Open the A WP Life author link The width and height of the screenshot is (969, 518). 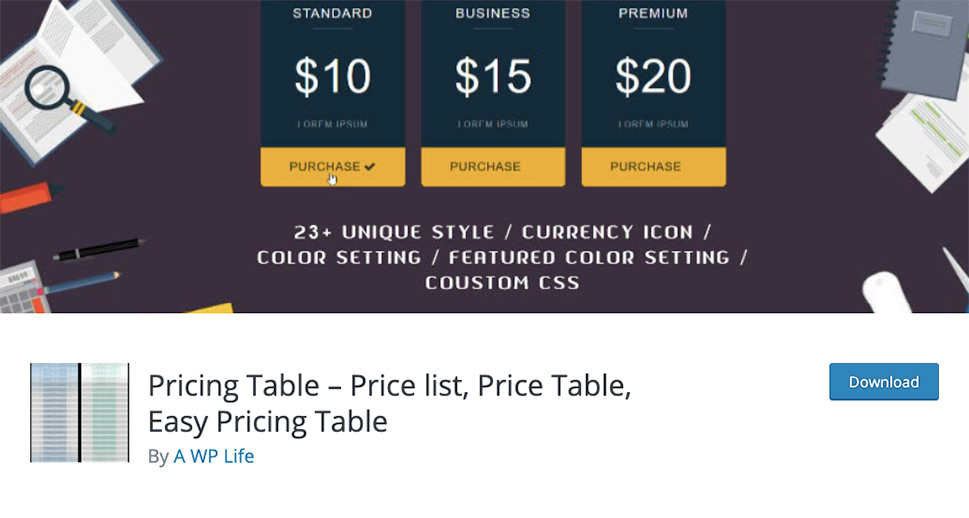click(x=214, y=456)
